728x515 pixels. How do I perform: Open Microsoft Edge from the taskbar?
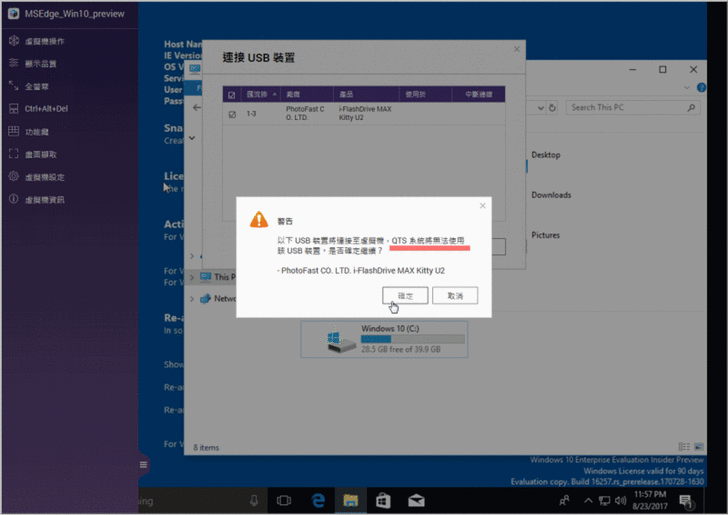tap(318, 500)
